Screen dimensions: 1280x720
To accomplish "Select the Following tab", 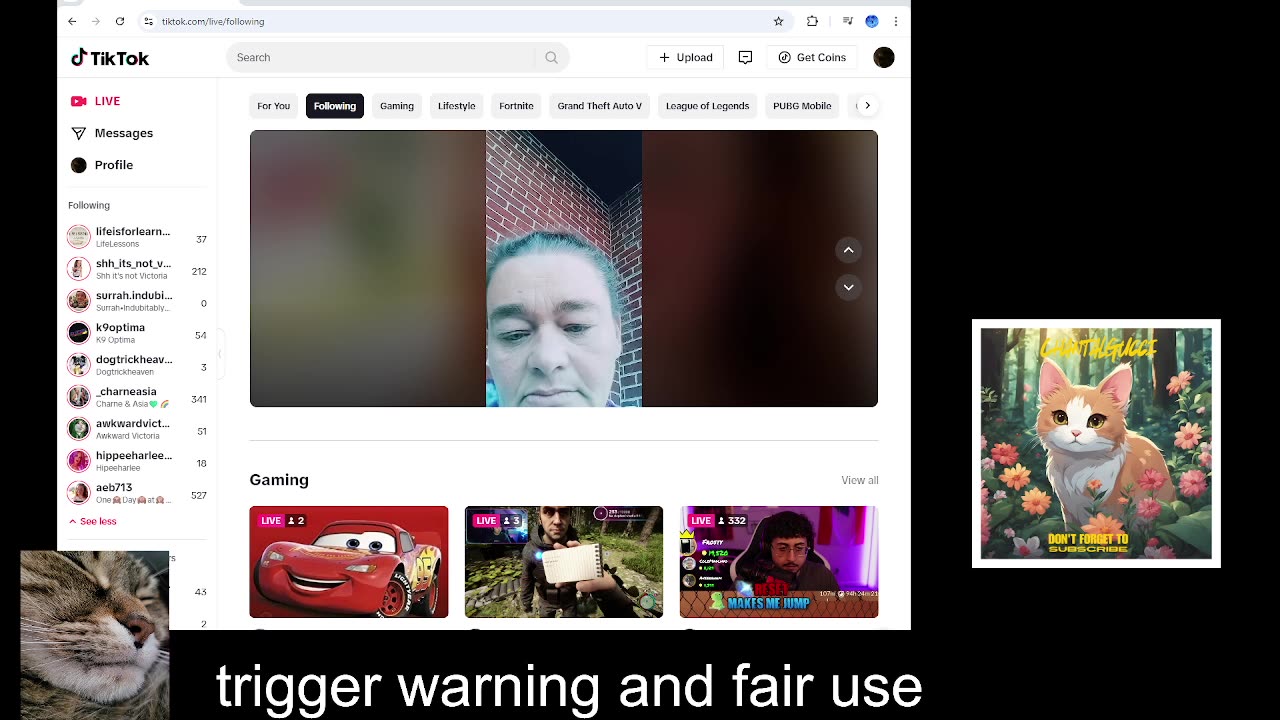I will click(335, 106).
